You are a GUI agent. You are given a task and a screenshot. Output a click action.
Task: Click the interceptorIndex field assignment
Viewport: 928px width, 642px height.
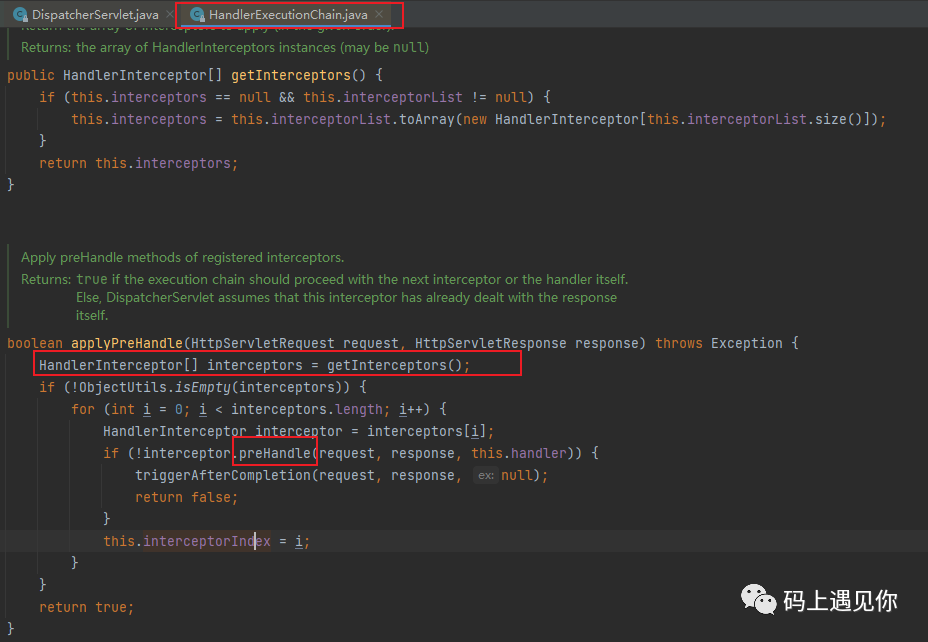(x=207, y=541)
